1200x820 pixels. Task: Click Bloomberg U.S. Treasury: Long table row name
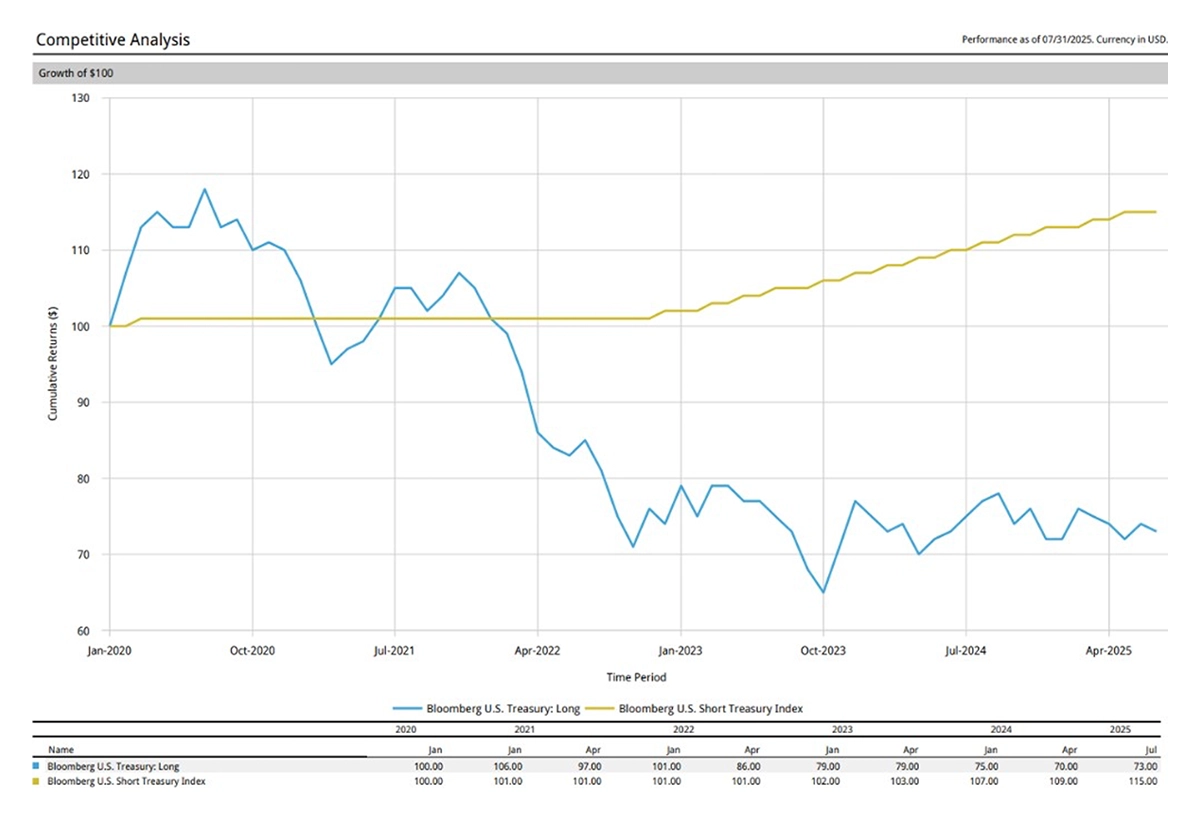114,765
